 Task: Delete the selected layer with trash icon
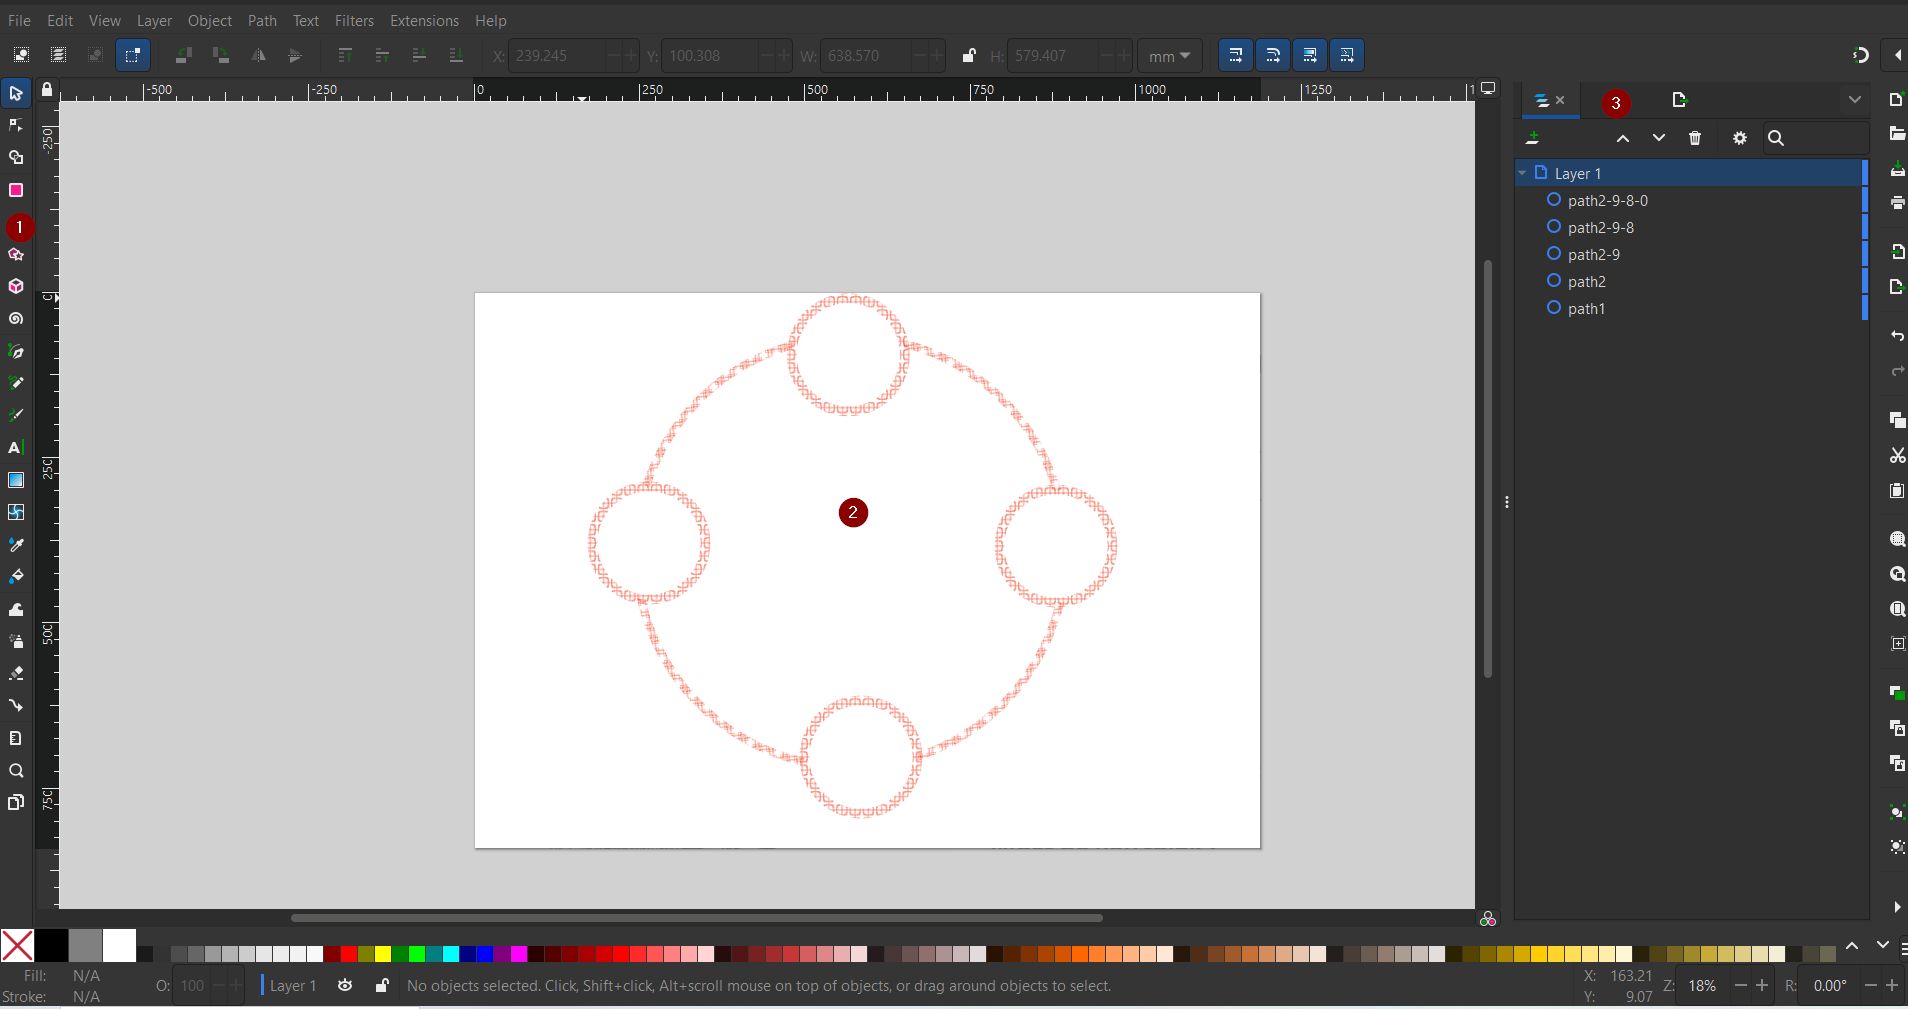coord(1695,138)
